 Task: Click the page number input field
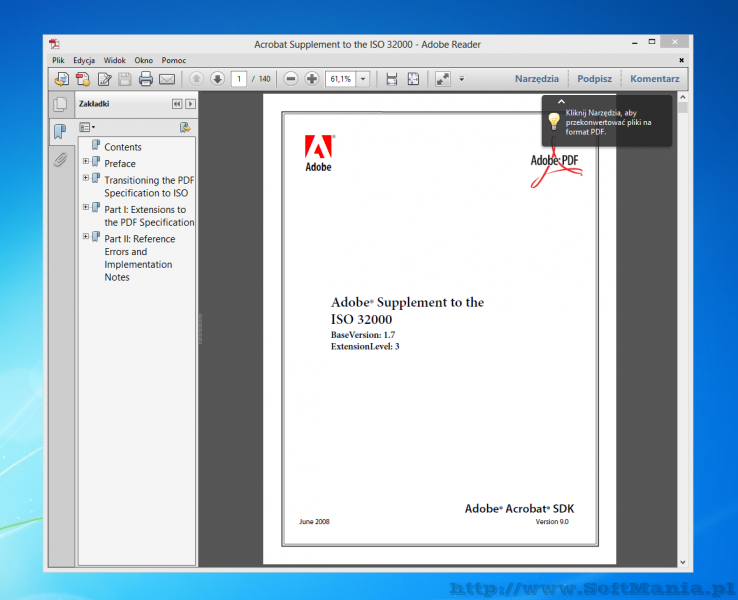[239, 79]
